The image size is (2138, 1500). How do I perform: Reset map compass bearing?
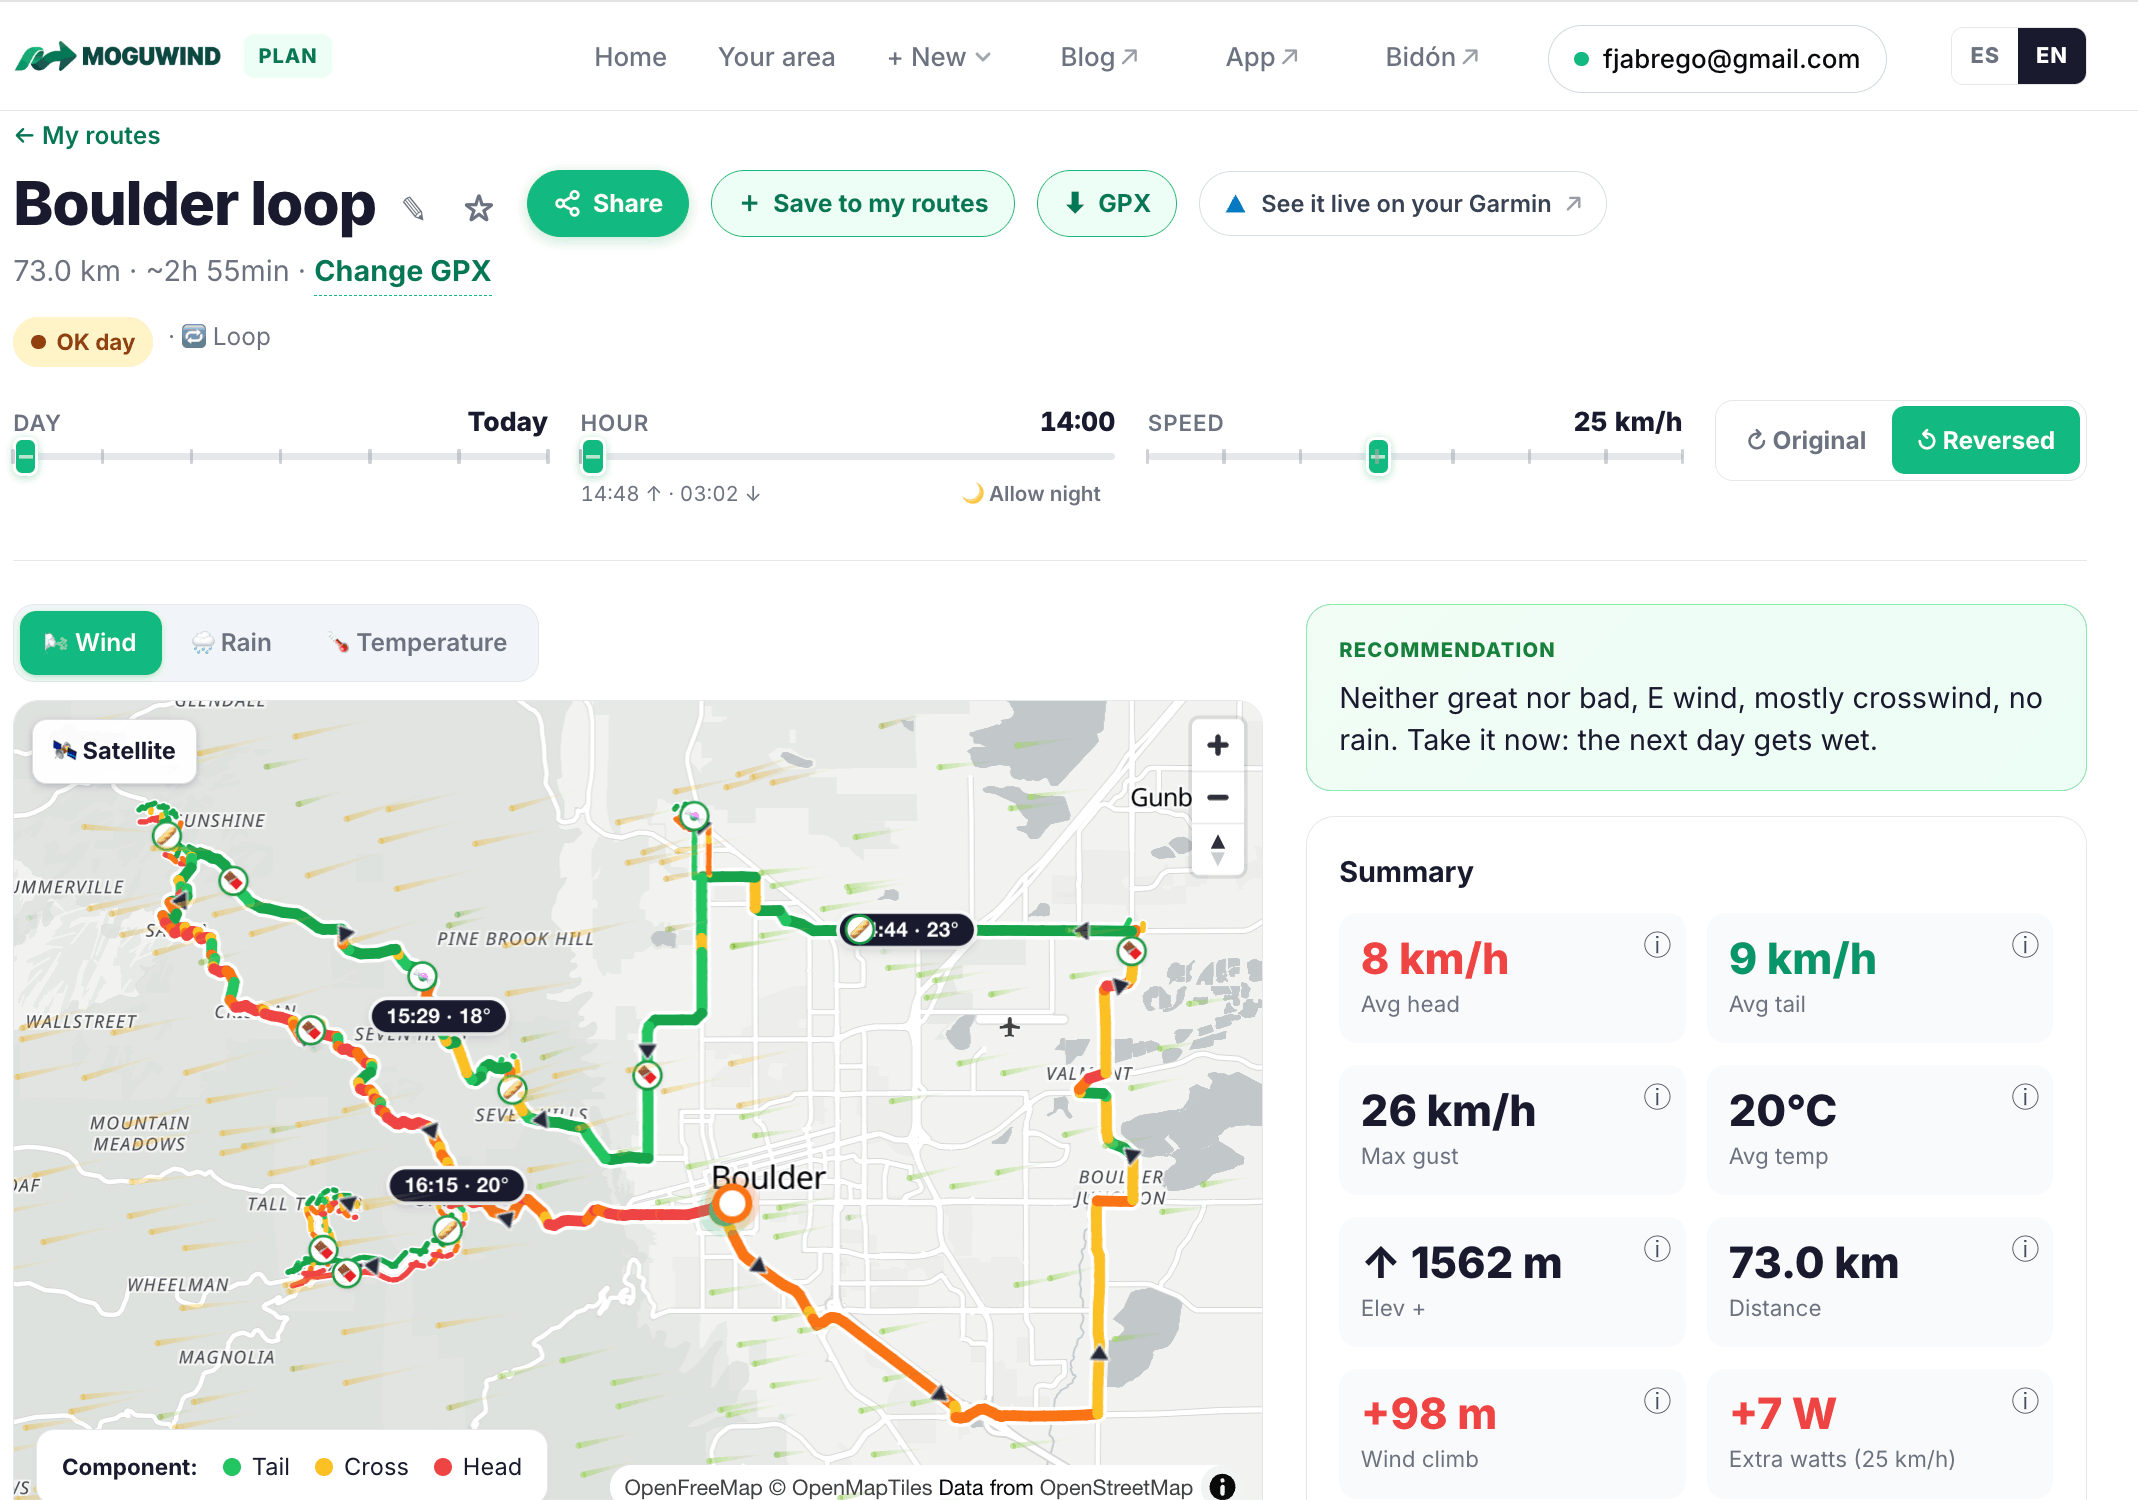[1217, 849]
